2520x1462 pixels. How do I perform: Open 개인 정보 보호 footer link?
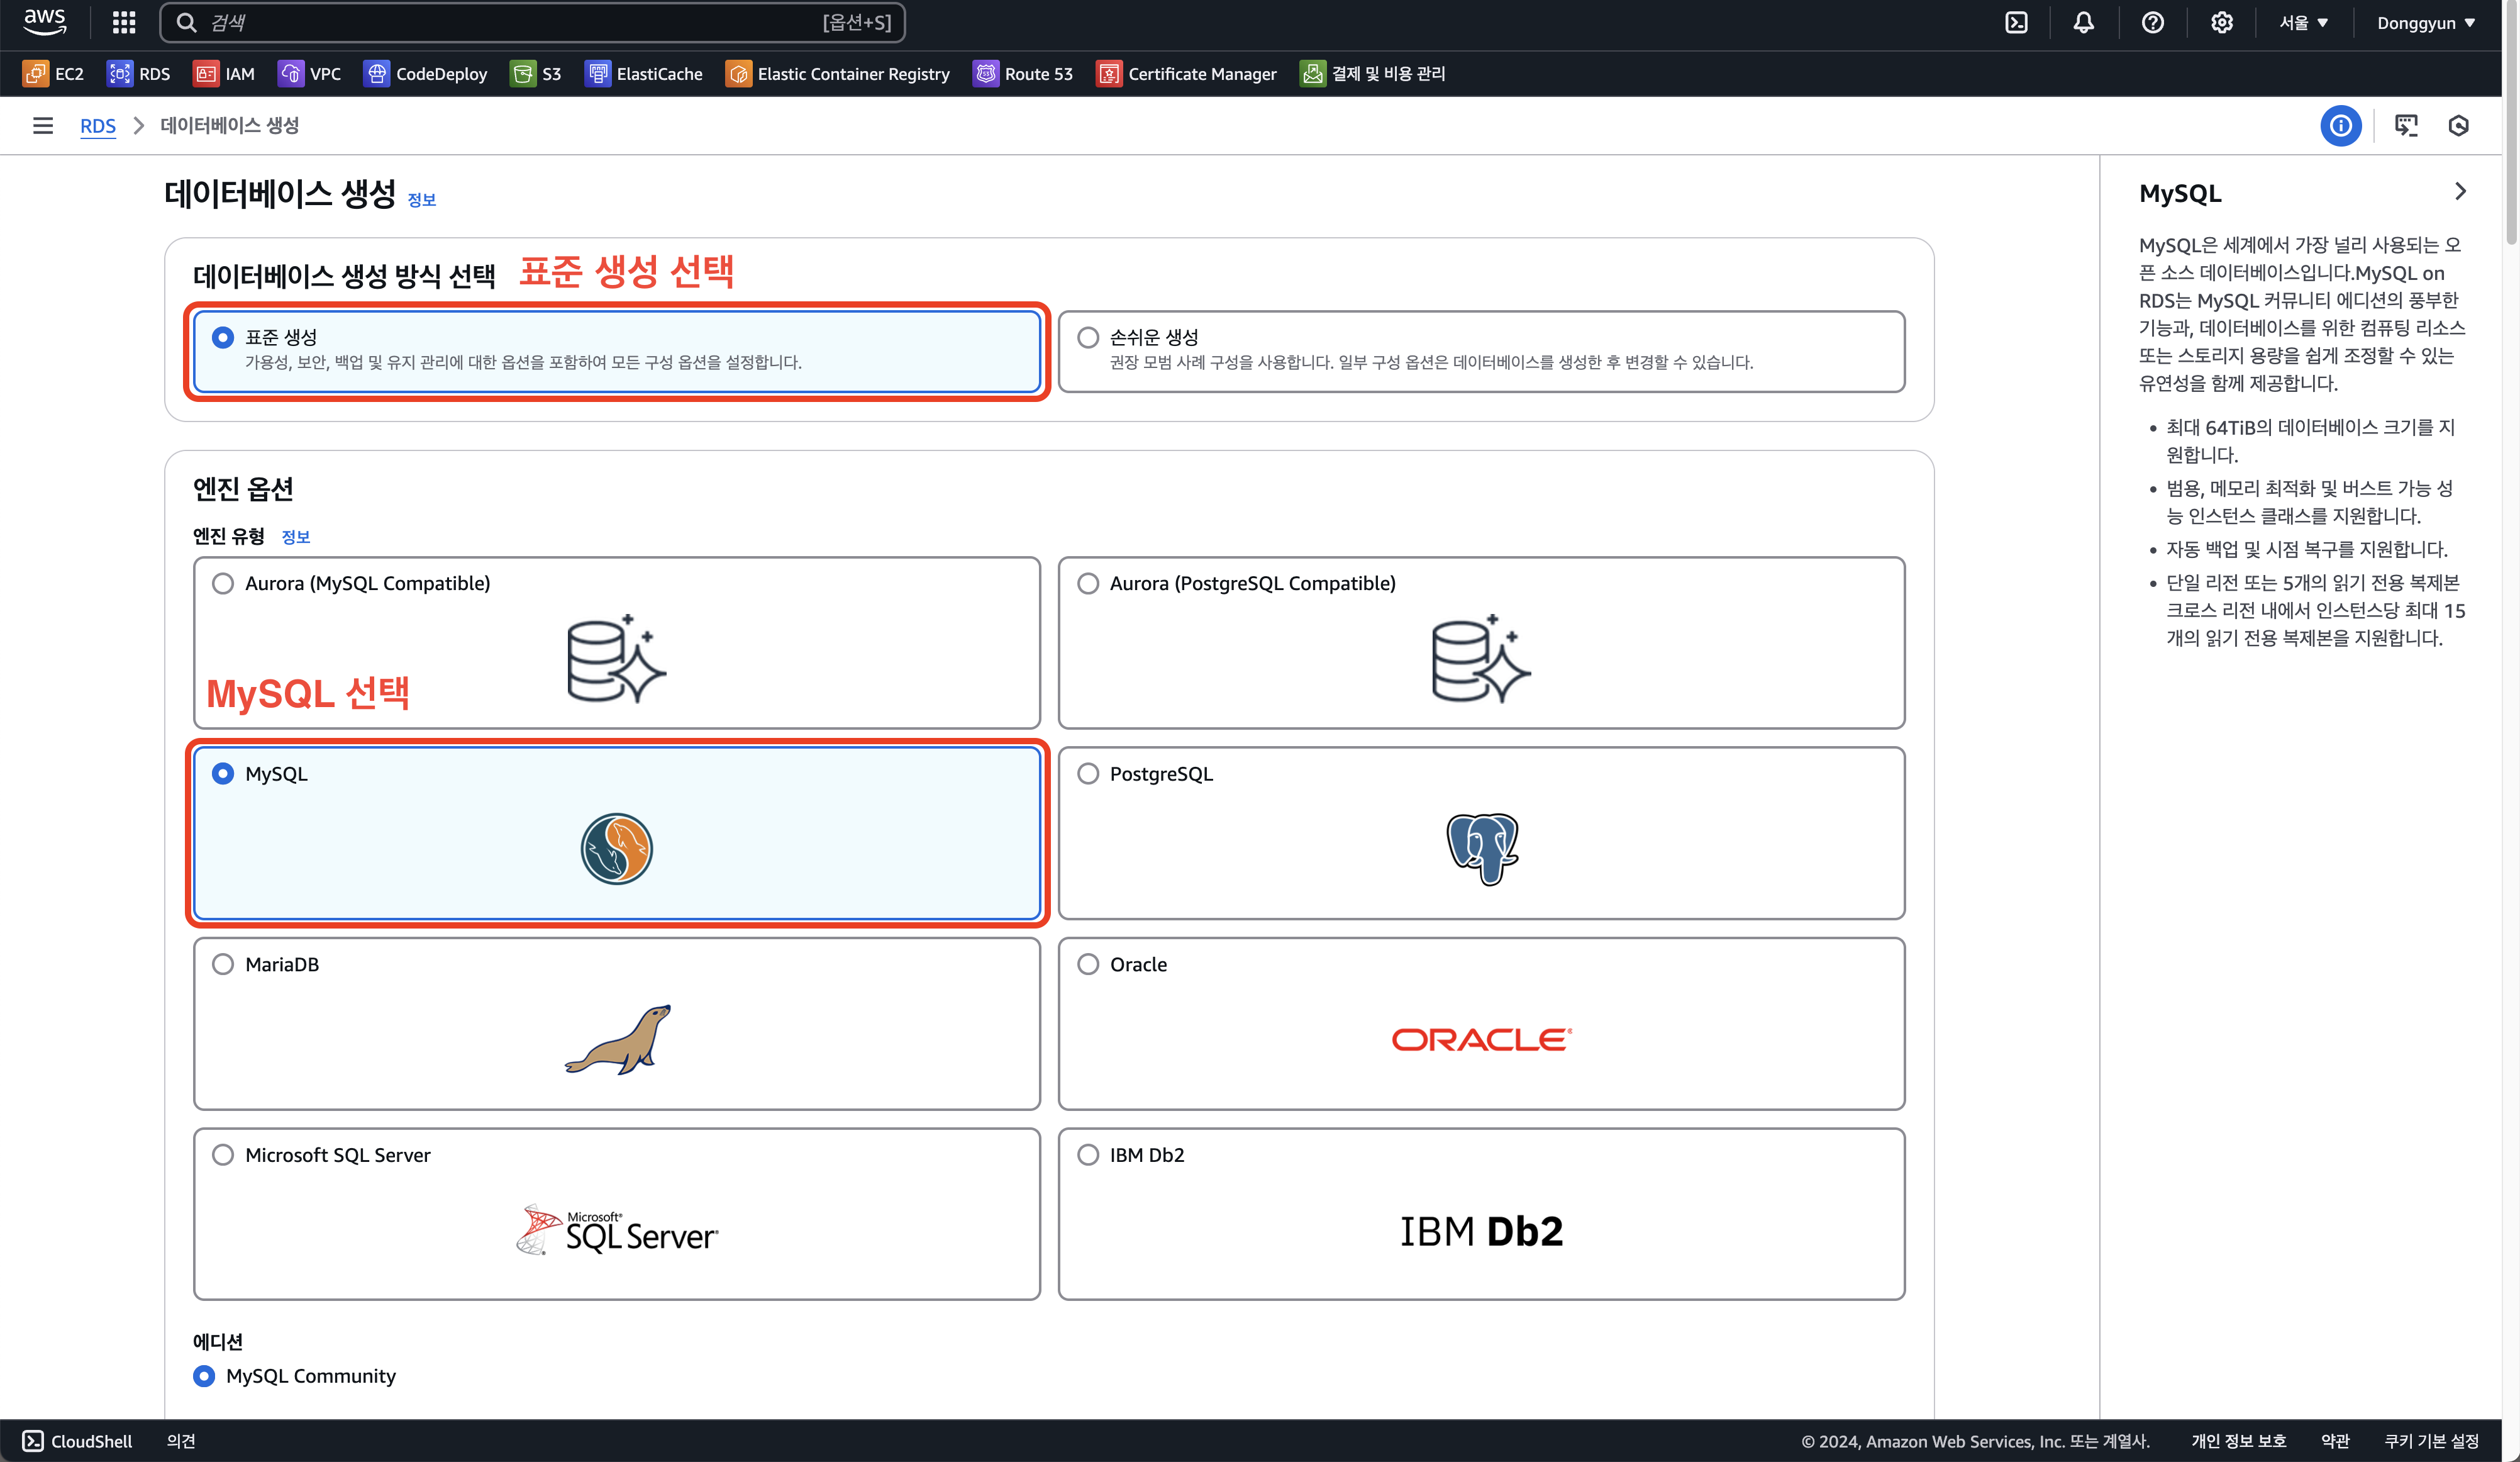[x=2239, y=1441]
